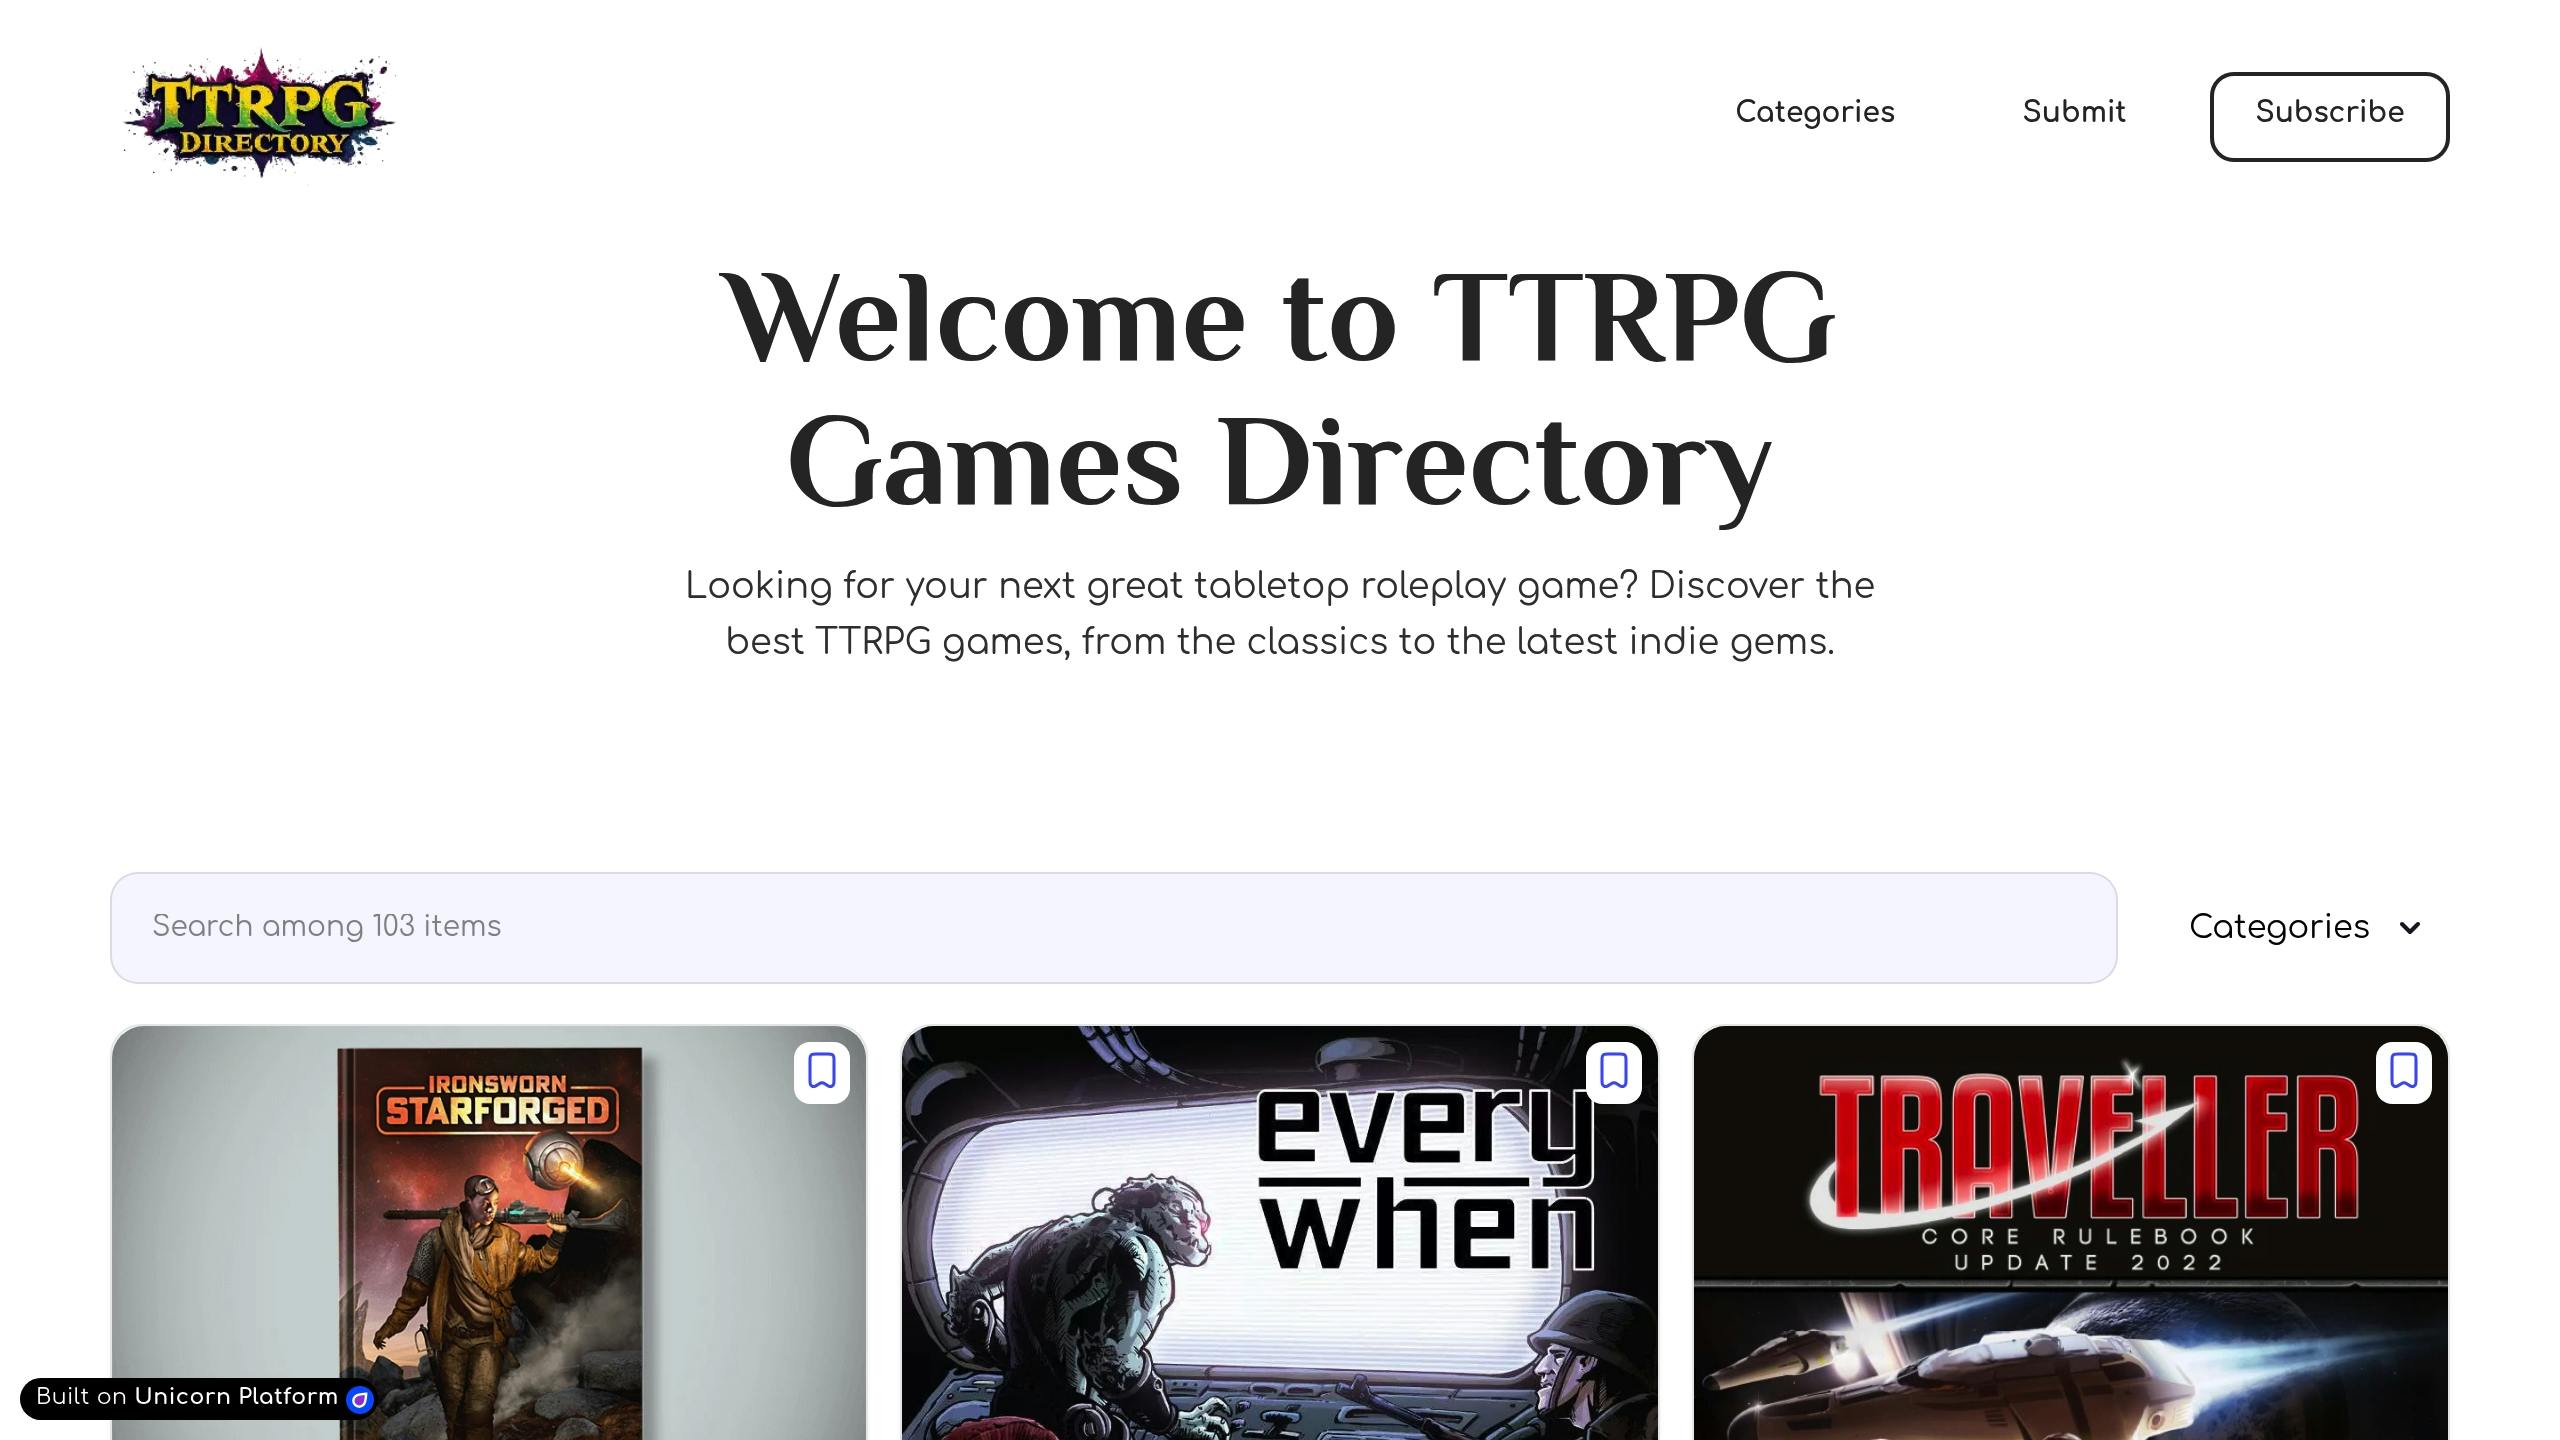
Task: Bookmark the Everywhen card
Action: (1613, 1072)
